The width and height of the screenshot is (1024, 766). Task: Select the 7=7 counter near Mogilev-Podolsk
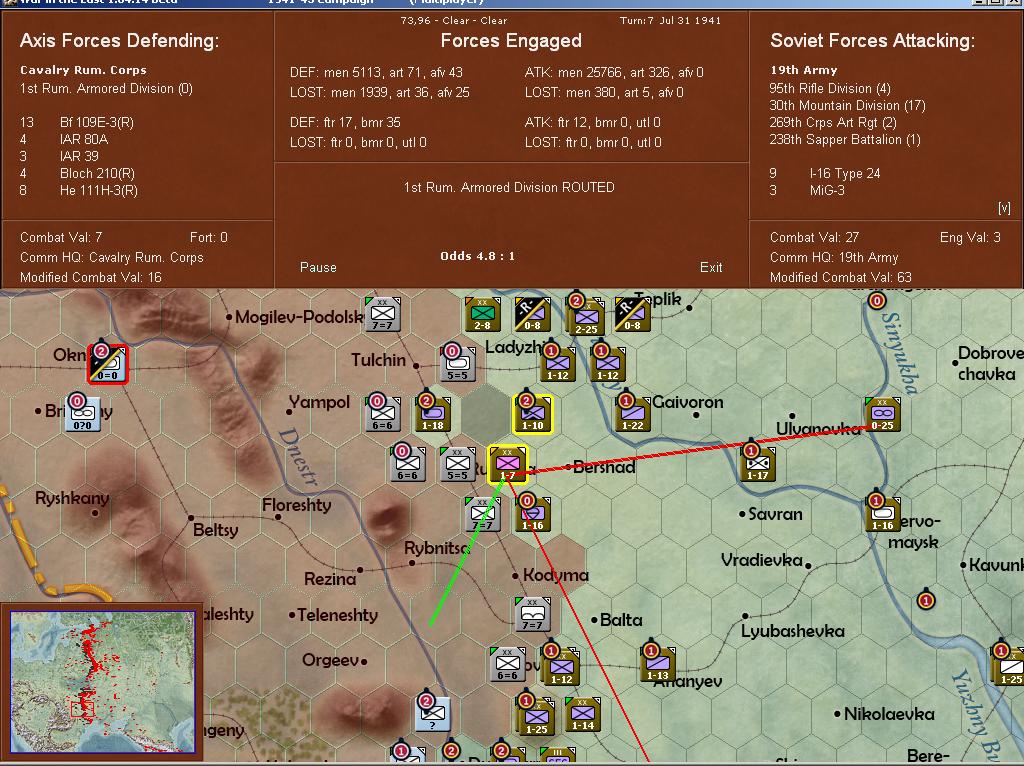pos(383,314)
